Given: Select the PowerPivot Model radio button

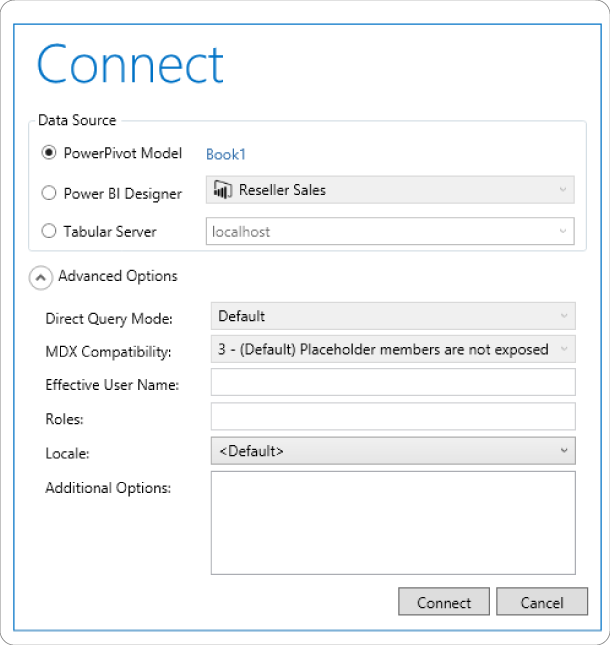Looking at the screenshot, I should click(49, 153).
